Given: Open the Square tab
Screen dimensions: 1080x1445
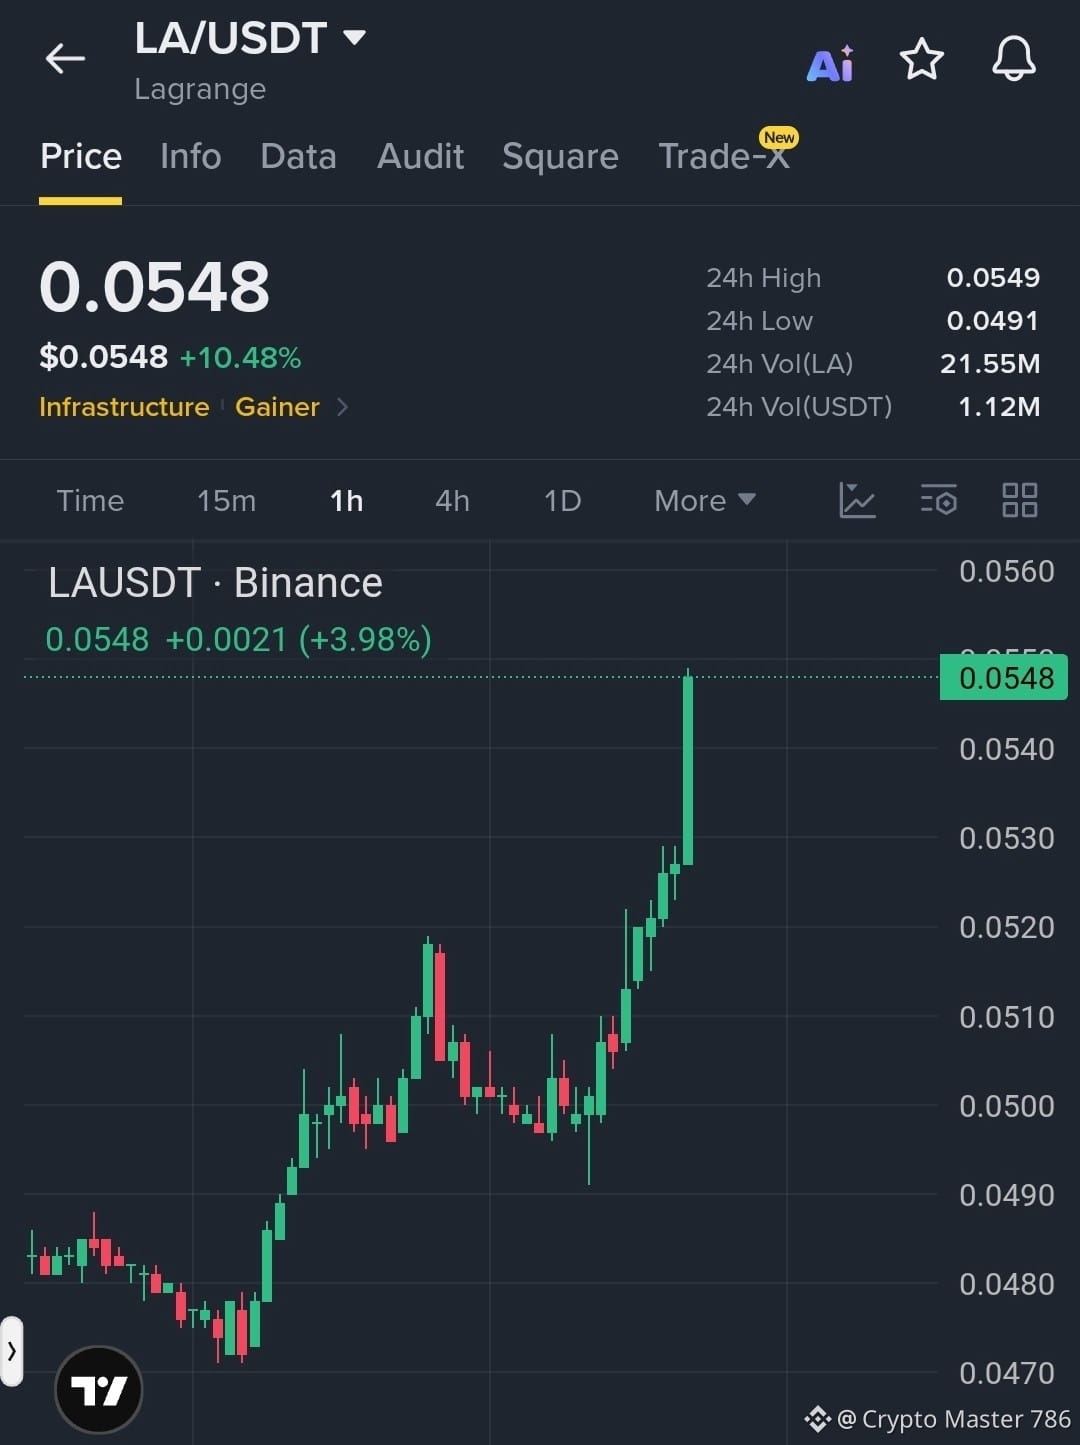Looking at the screenshot, I should (560, 157).
